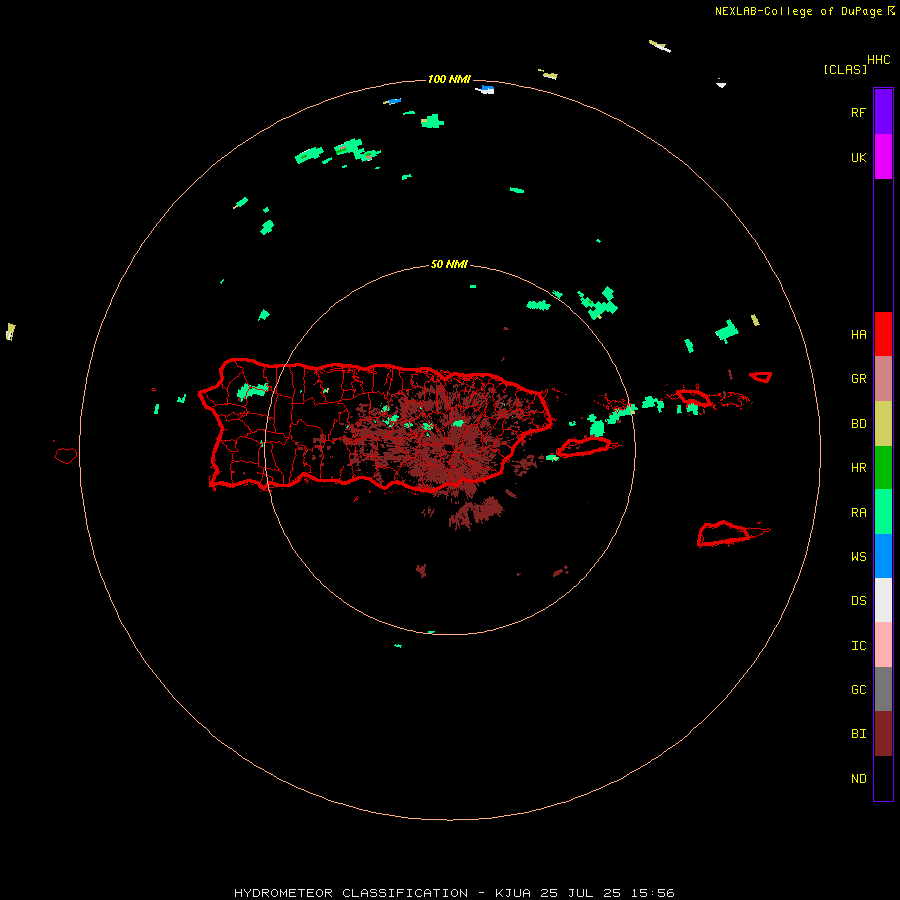Click the RF legend label

coord(859,112)
